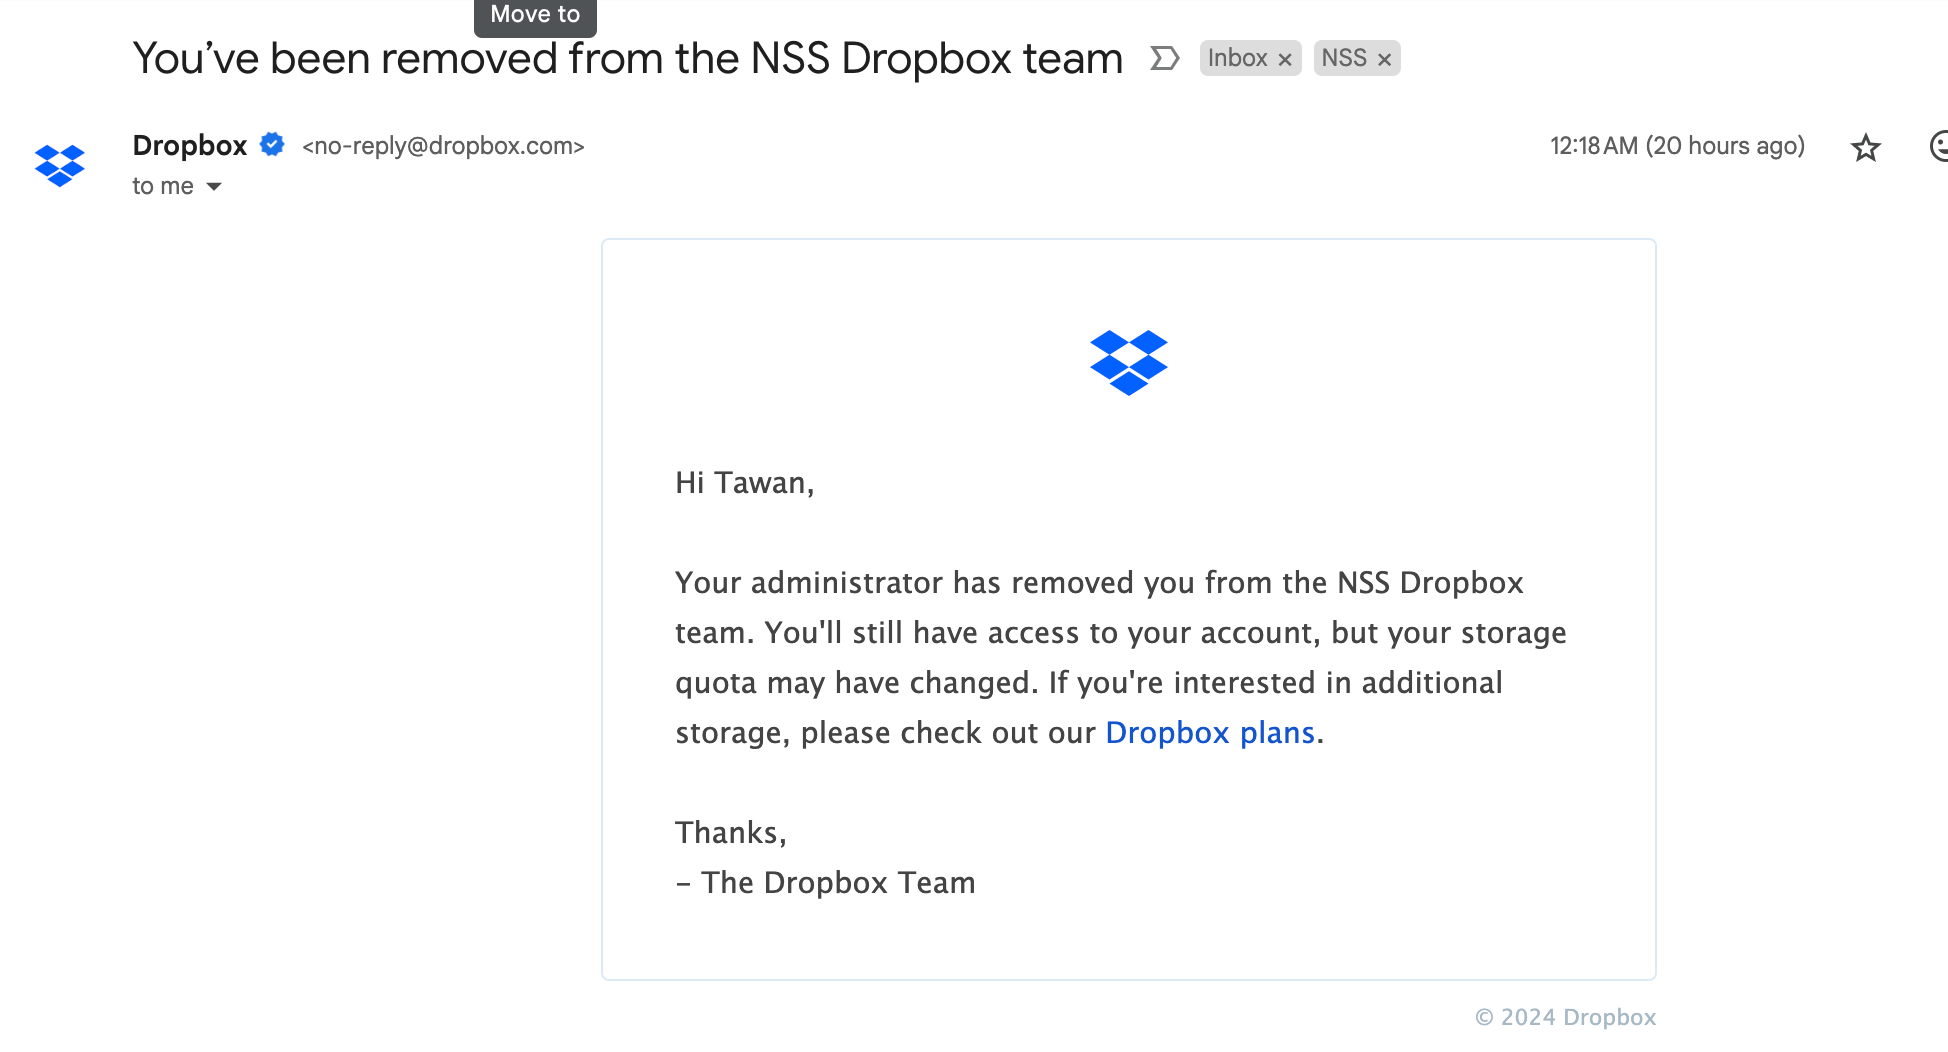Image resolution: width=1948 pixels, height=1052 pixels.
Task: Click the verified sender badge beside Dropbox
Action: 272,145
